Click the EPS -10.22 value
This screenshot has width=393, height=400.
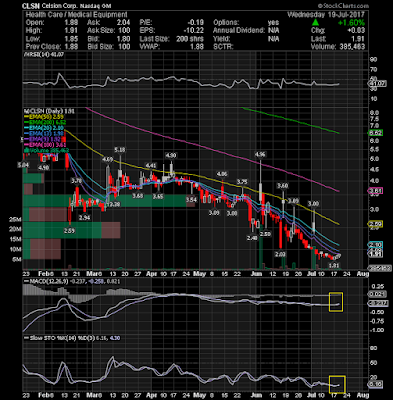(x=194, y=31)
